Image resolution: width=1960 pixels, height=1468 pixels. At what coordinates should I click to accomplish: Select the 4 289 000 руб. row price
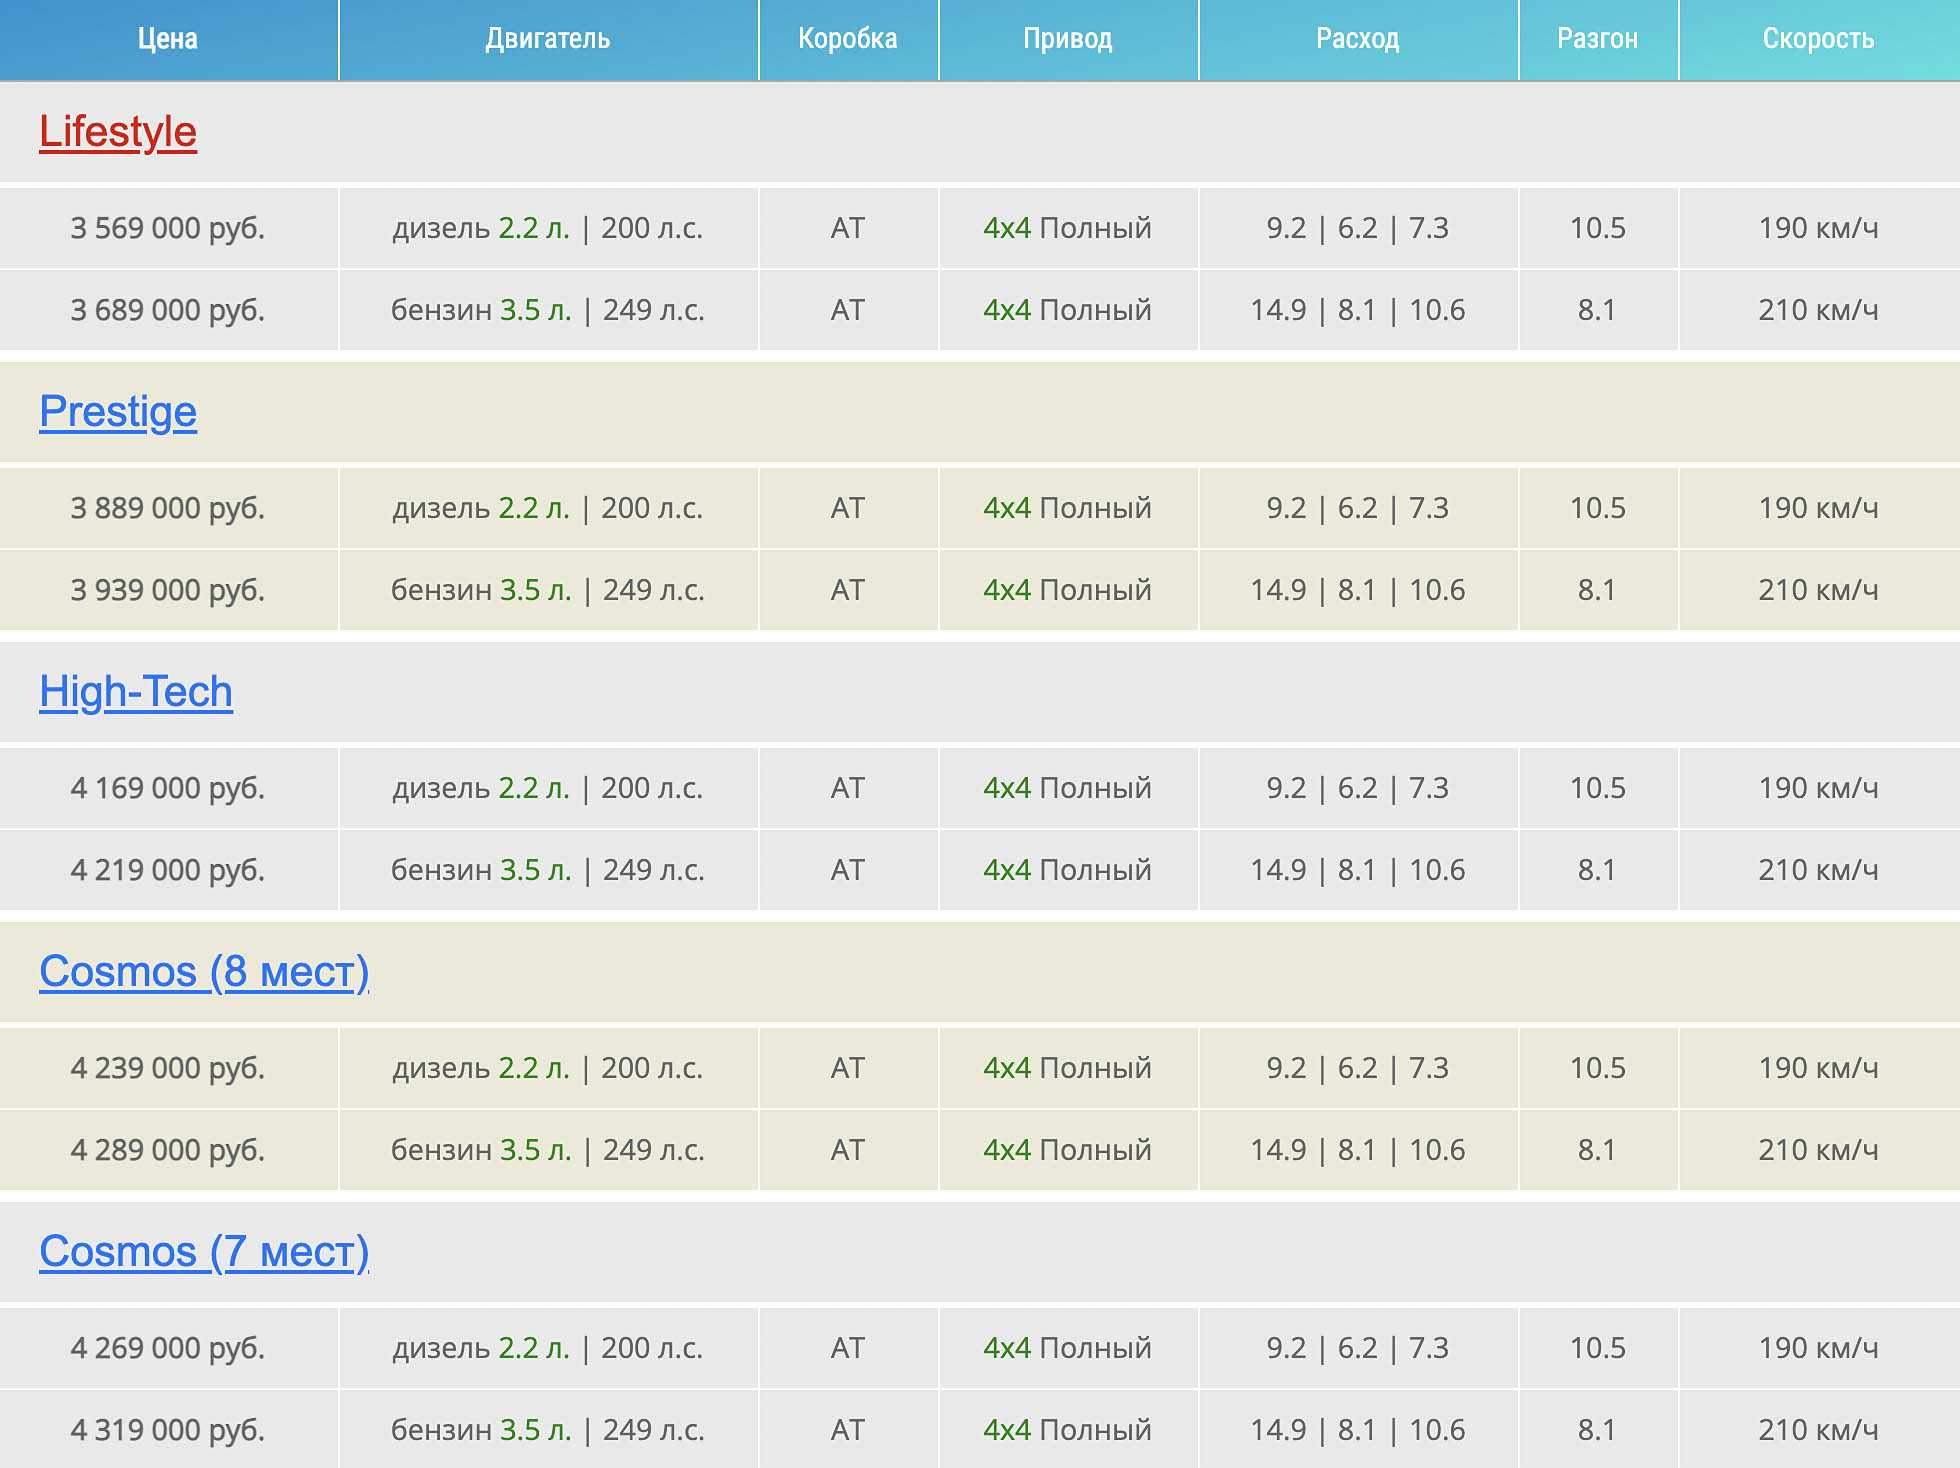168,1150
